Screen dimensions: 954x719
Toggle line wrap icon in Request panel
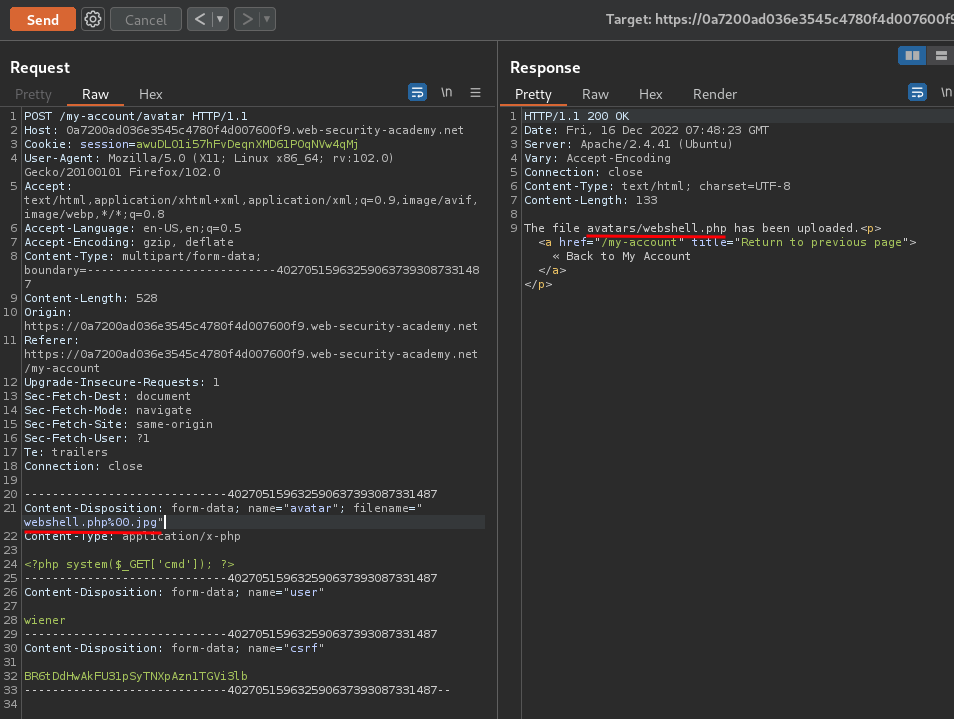[417, 92]
